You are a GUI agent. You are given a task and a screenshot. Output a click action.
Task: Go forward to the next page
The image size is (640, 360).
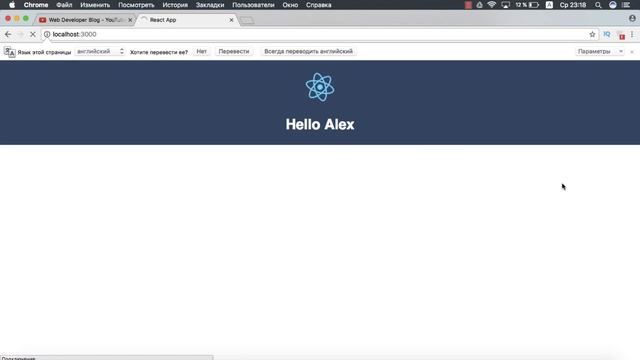(20, 34)
